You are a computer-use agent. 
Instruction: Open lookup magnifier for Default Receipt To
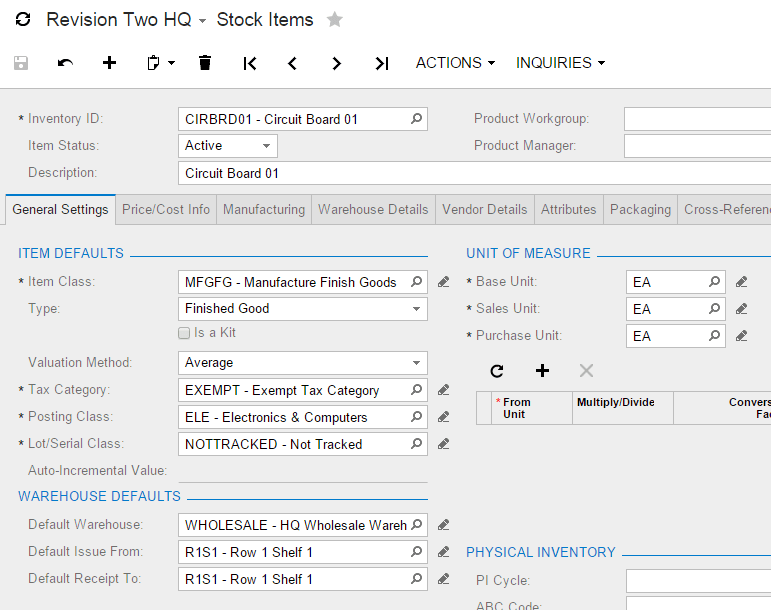416,579
